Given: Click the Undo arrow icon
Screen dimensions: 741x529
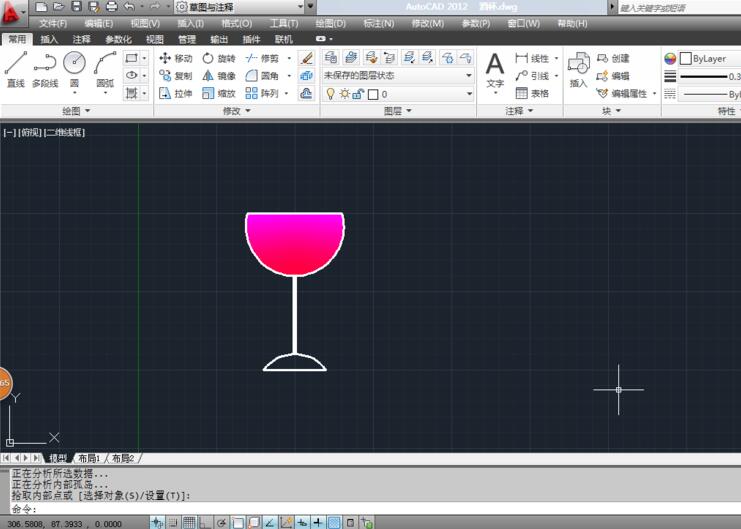Looking at the screenshot, I should pyautogui.click(x=129, y=7).
